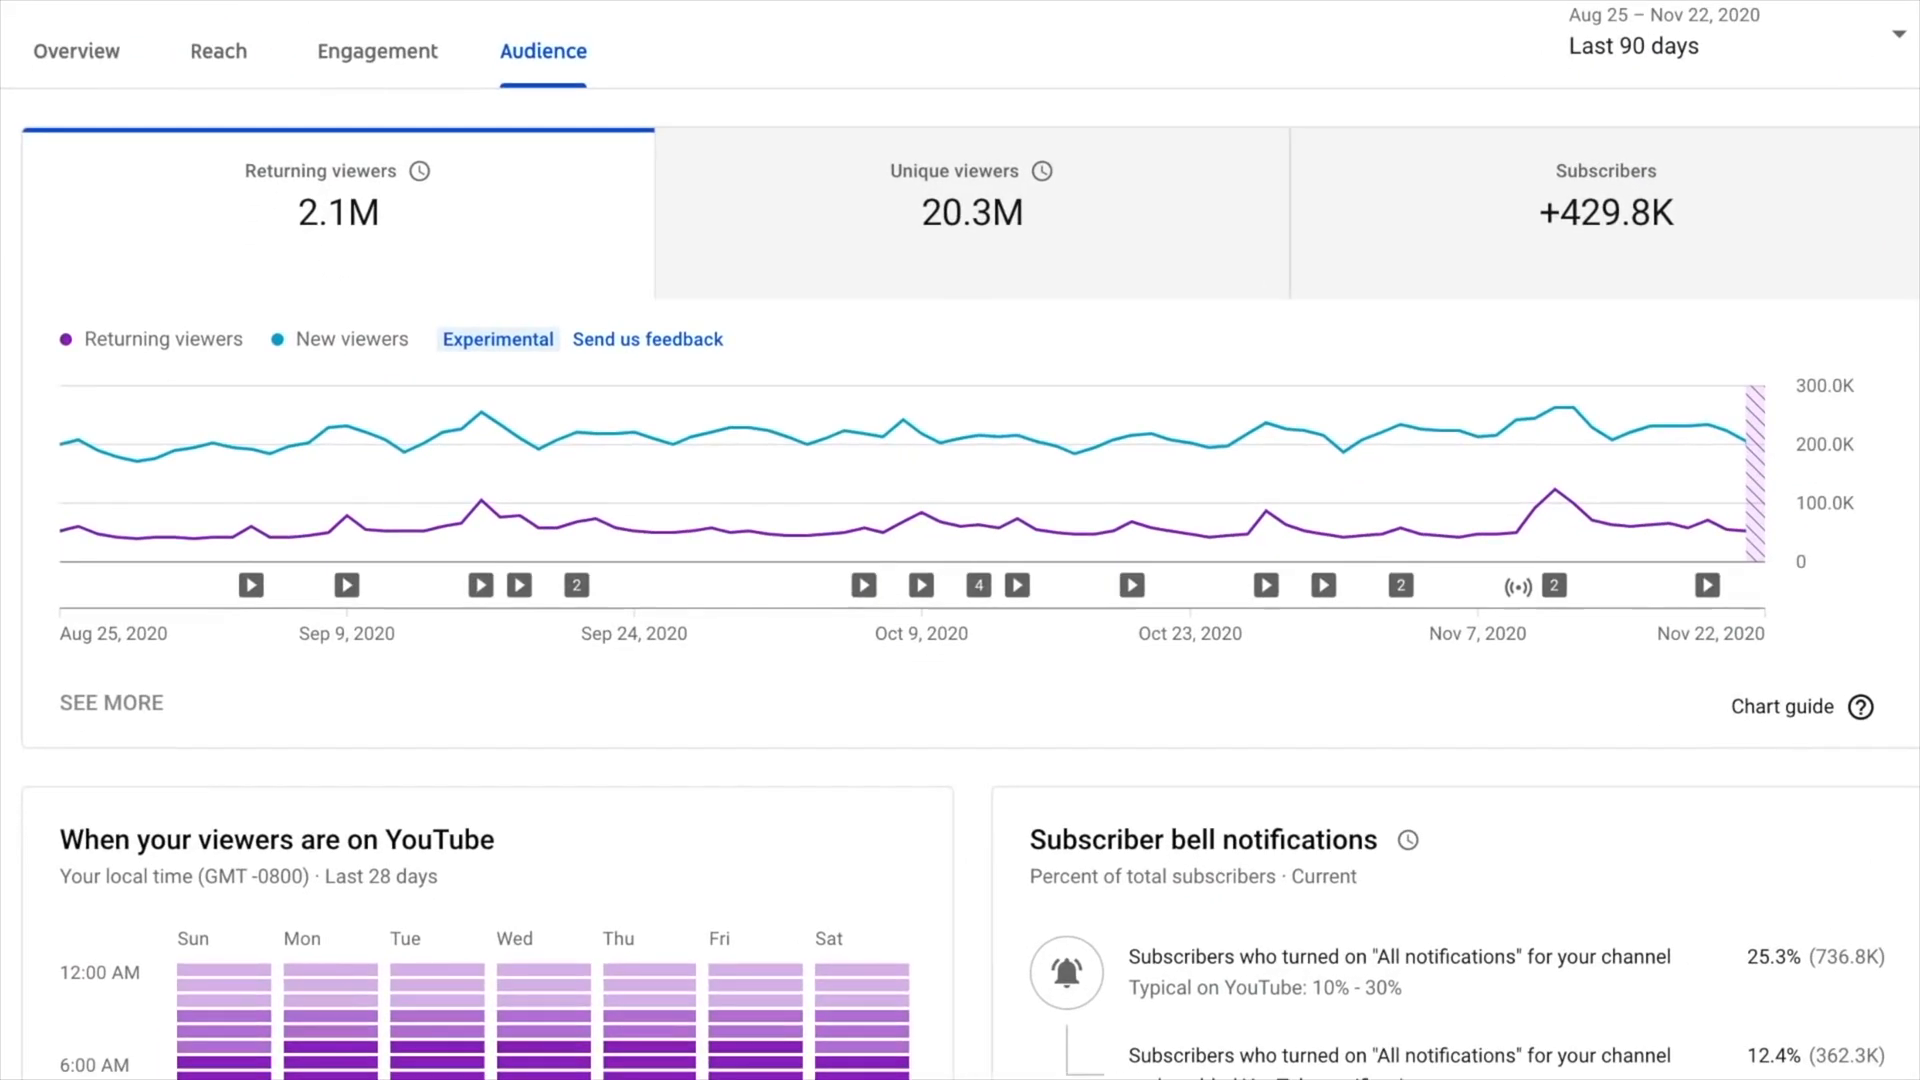Click the Experimental label badge
This screenshot has height=1080, width=1920.
498,339
